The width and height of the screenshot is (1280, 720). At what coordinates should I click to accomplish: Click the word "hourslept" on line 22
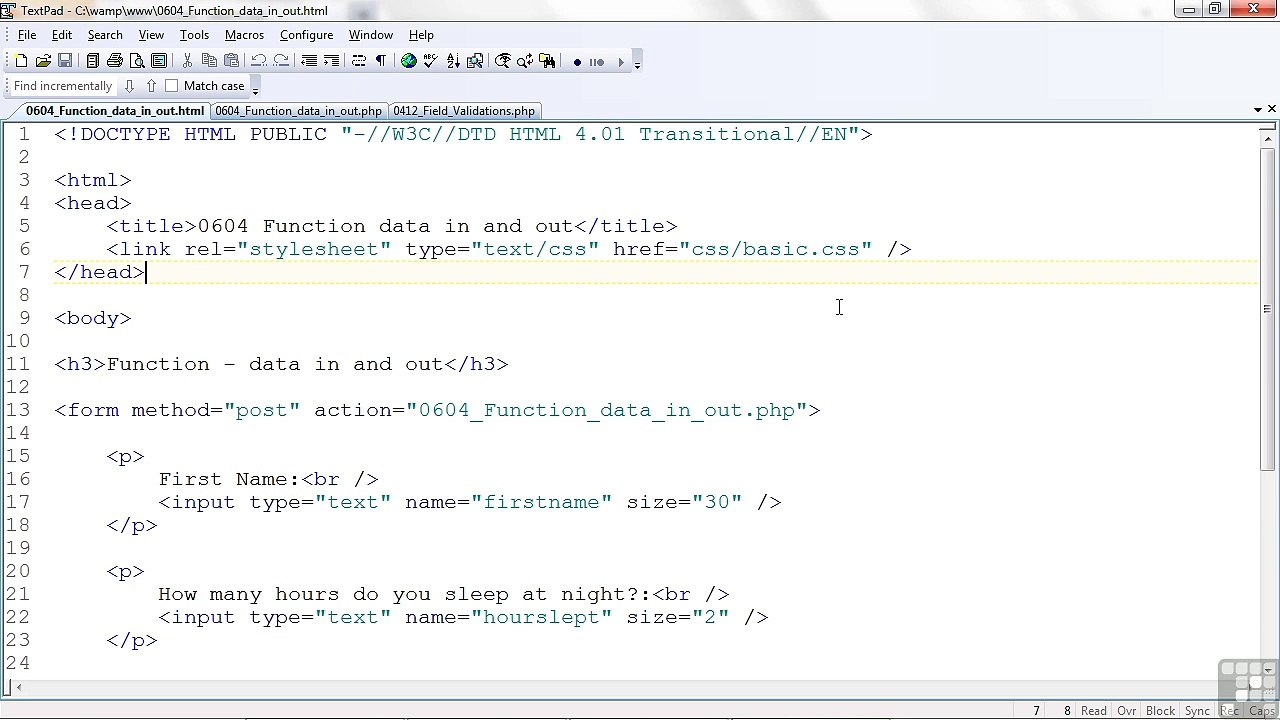click(541, 617)
